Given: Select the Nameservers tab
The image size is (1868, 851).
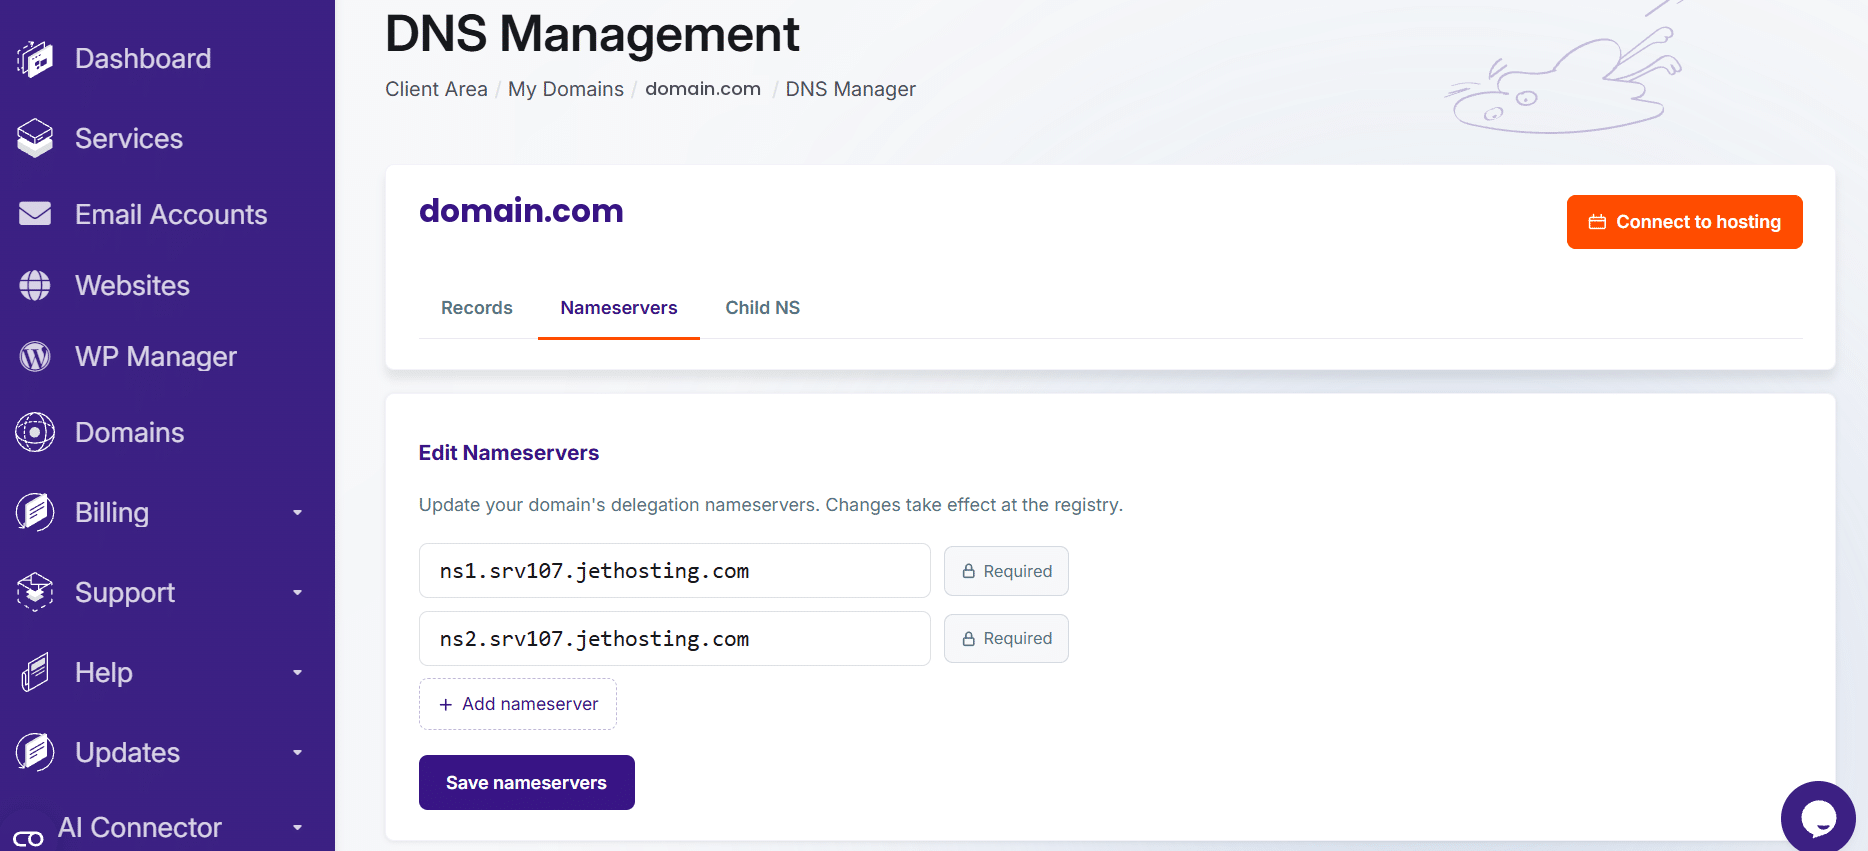Looking at the screenshot, I should coord(619,308).
